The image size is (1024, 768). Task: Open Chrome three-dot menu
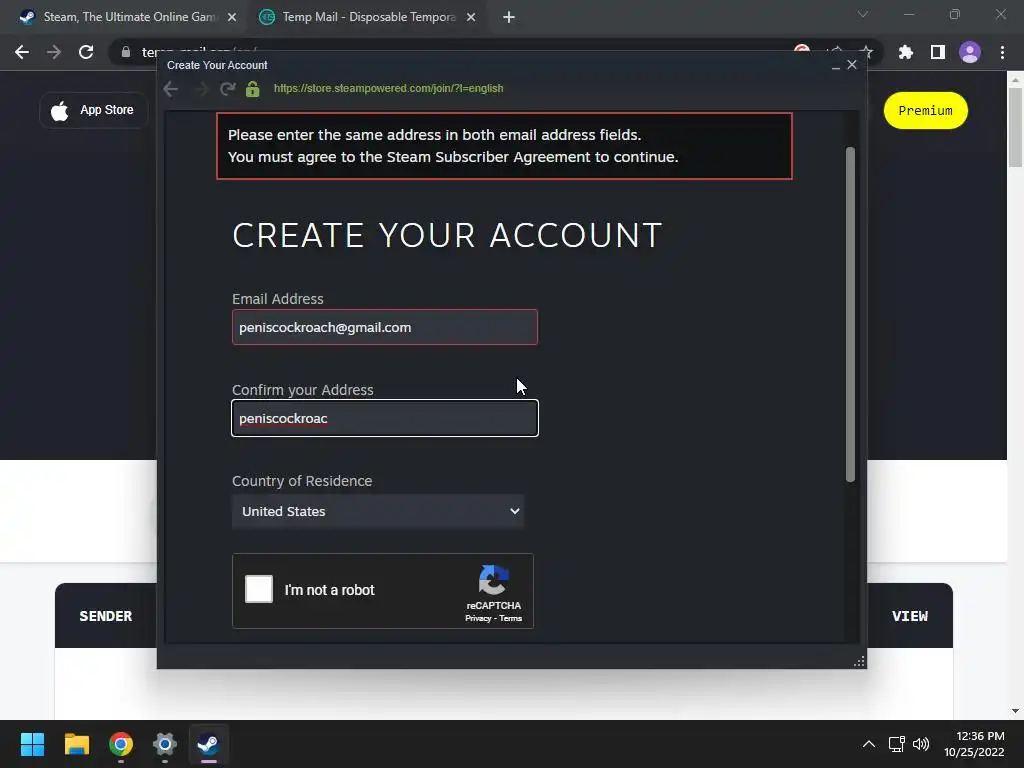point(1002,52)
